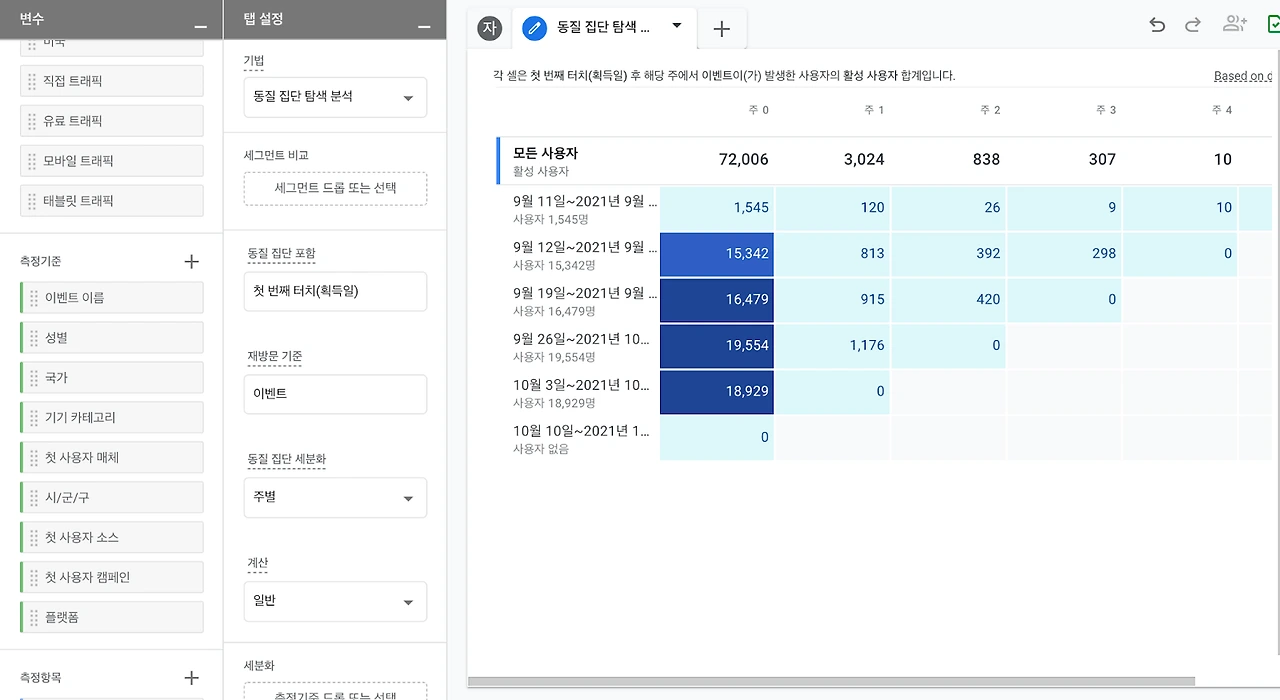Click the pencil edit icon on tab
The width and height of the screenshot is (1280, 700).
(535, 28)
